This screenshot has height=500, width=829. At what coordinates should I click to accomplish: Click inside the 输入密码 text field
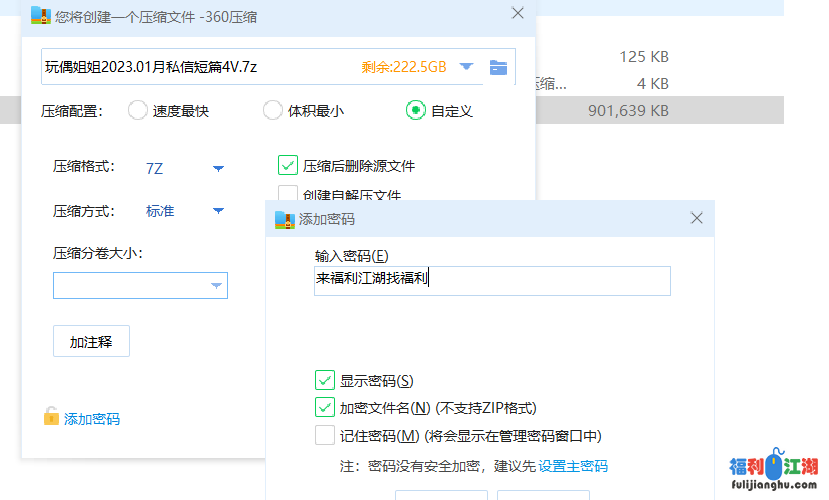(491, 281)
